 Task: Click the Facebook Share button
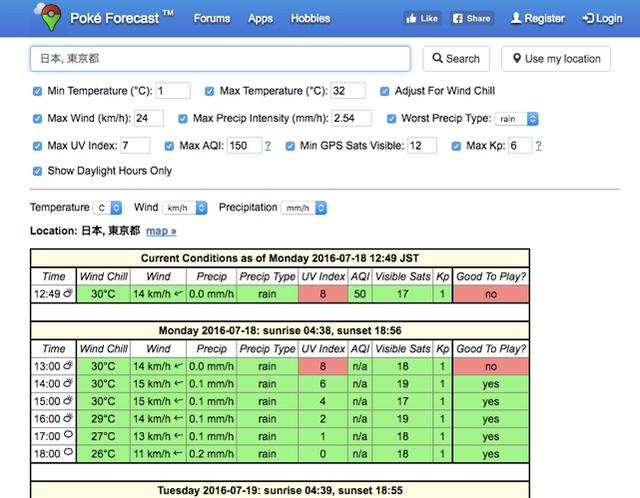point(471,18)
